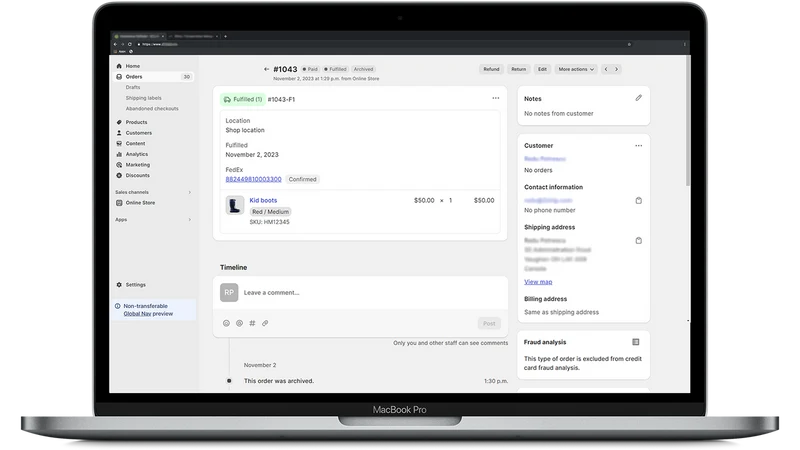Click the Discounts badge icon

(x=119, y=176)
